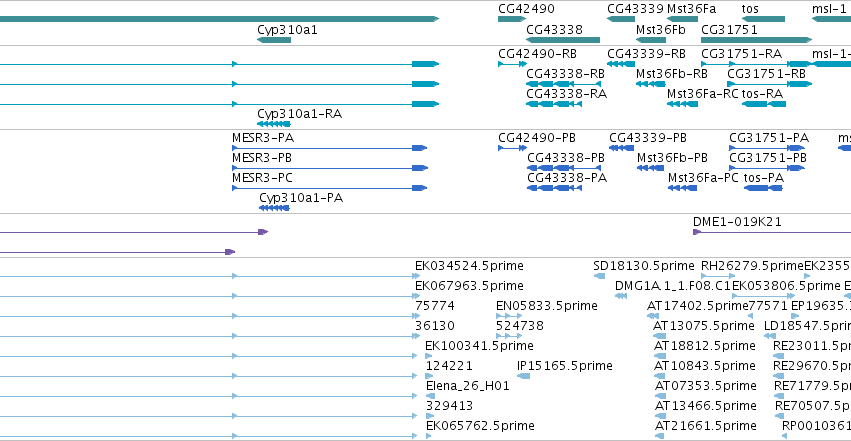Click the 124221 feature label

point(449,366)
